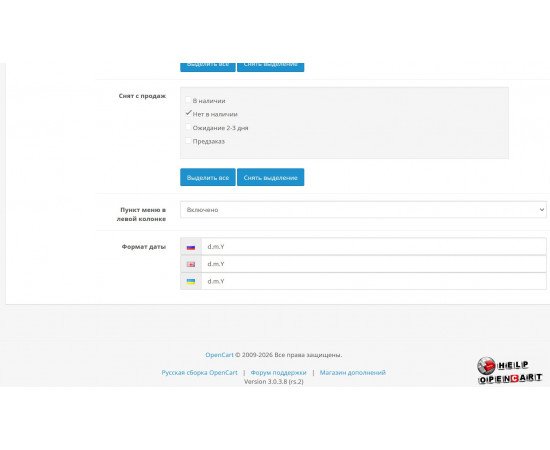The height and width of the screenshot is (450, 550).
Task: Click the Russian flag icon in date format
Action: [191, 247]
